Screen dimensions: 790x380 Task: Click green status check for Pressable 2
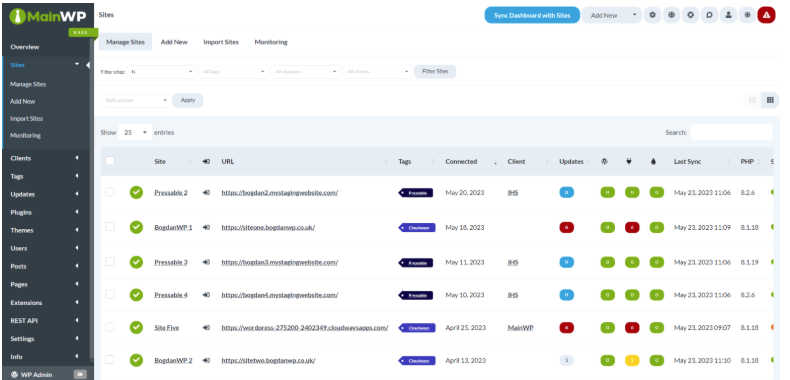coord(136,193)
